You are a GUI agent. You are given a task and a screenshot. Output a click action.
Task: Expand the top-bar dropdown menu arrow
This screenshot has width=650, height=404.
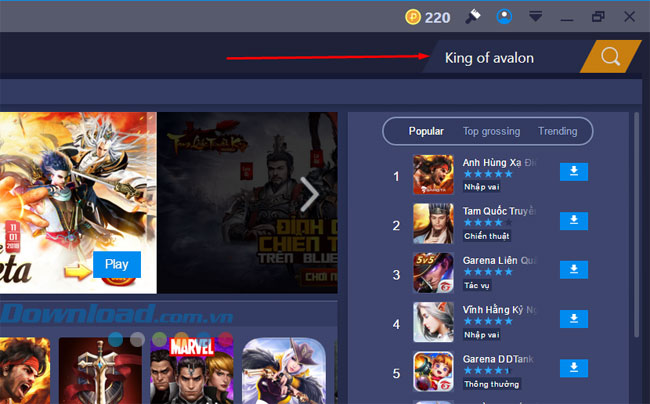536,16
